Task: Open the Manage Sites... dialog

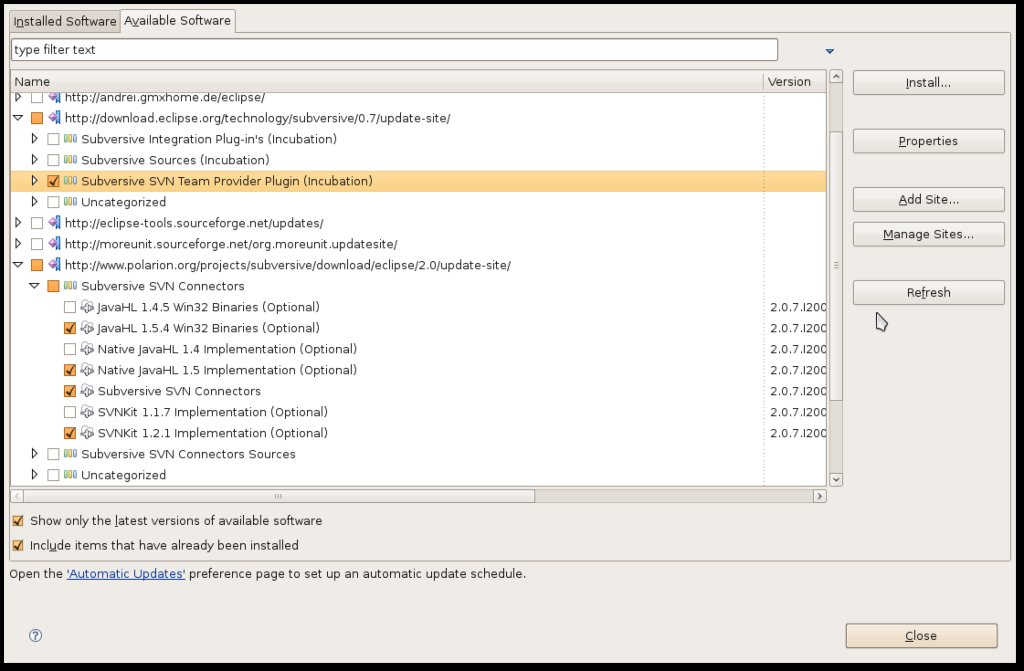Action: [928, 235]
